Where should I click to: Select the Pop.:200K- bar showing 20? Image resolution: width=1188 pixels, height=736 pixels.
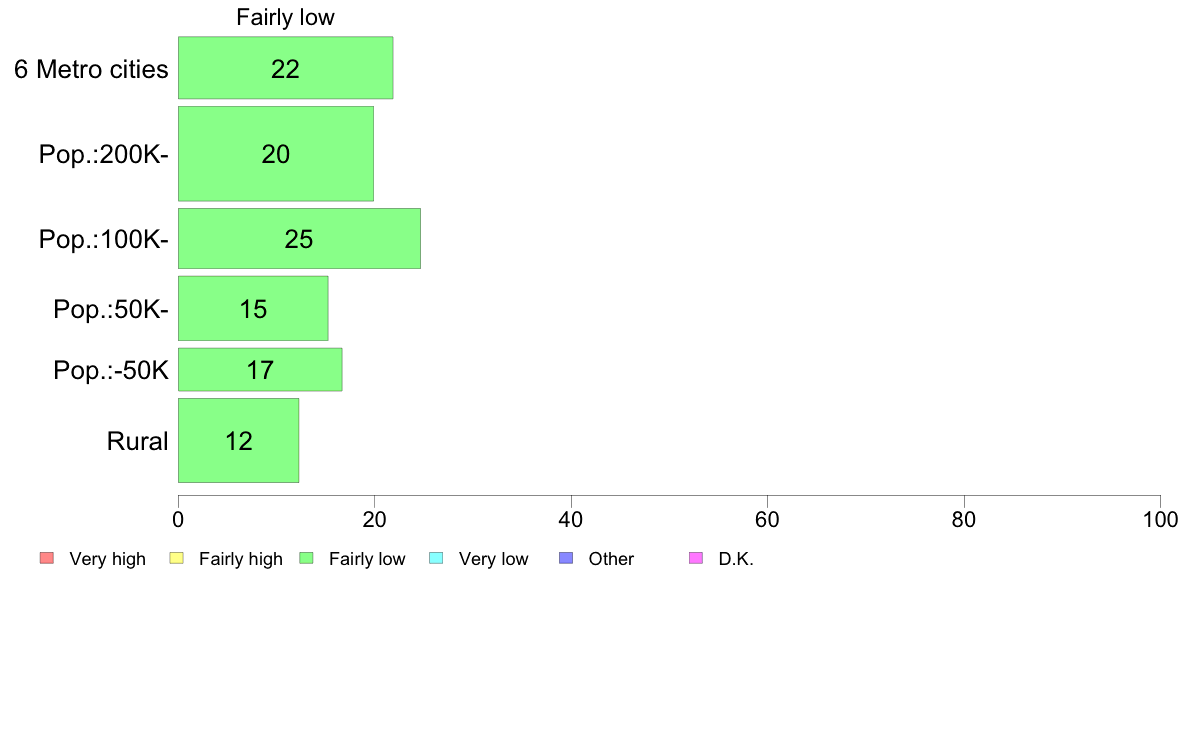coord(276,154)
